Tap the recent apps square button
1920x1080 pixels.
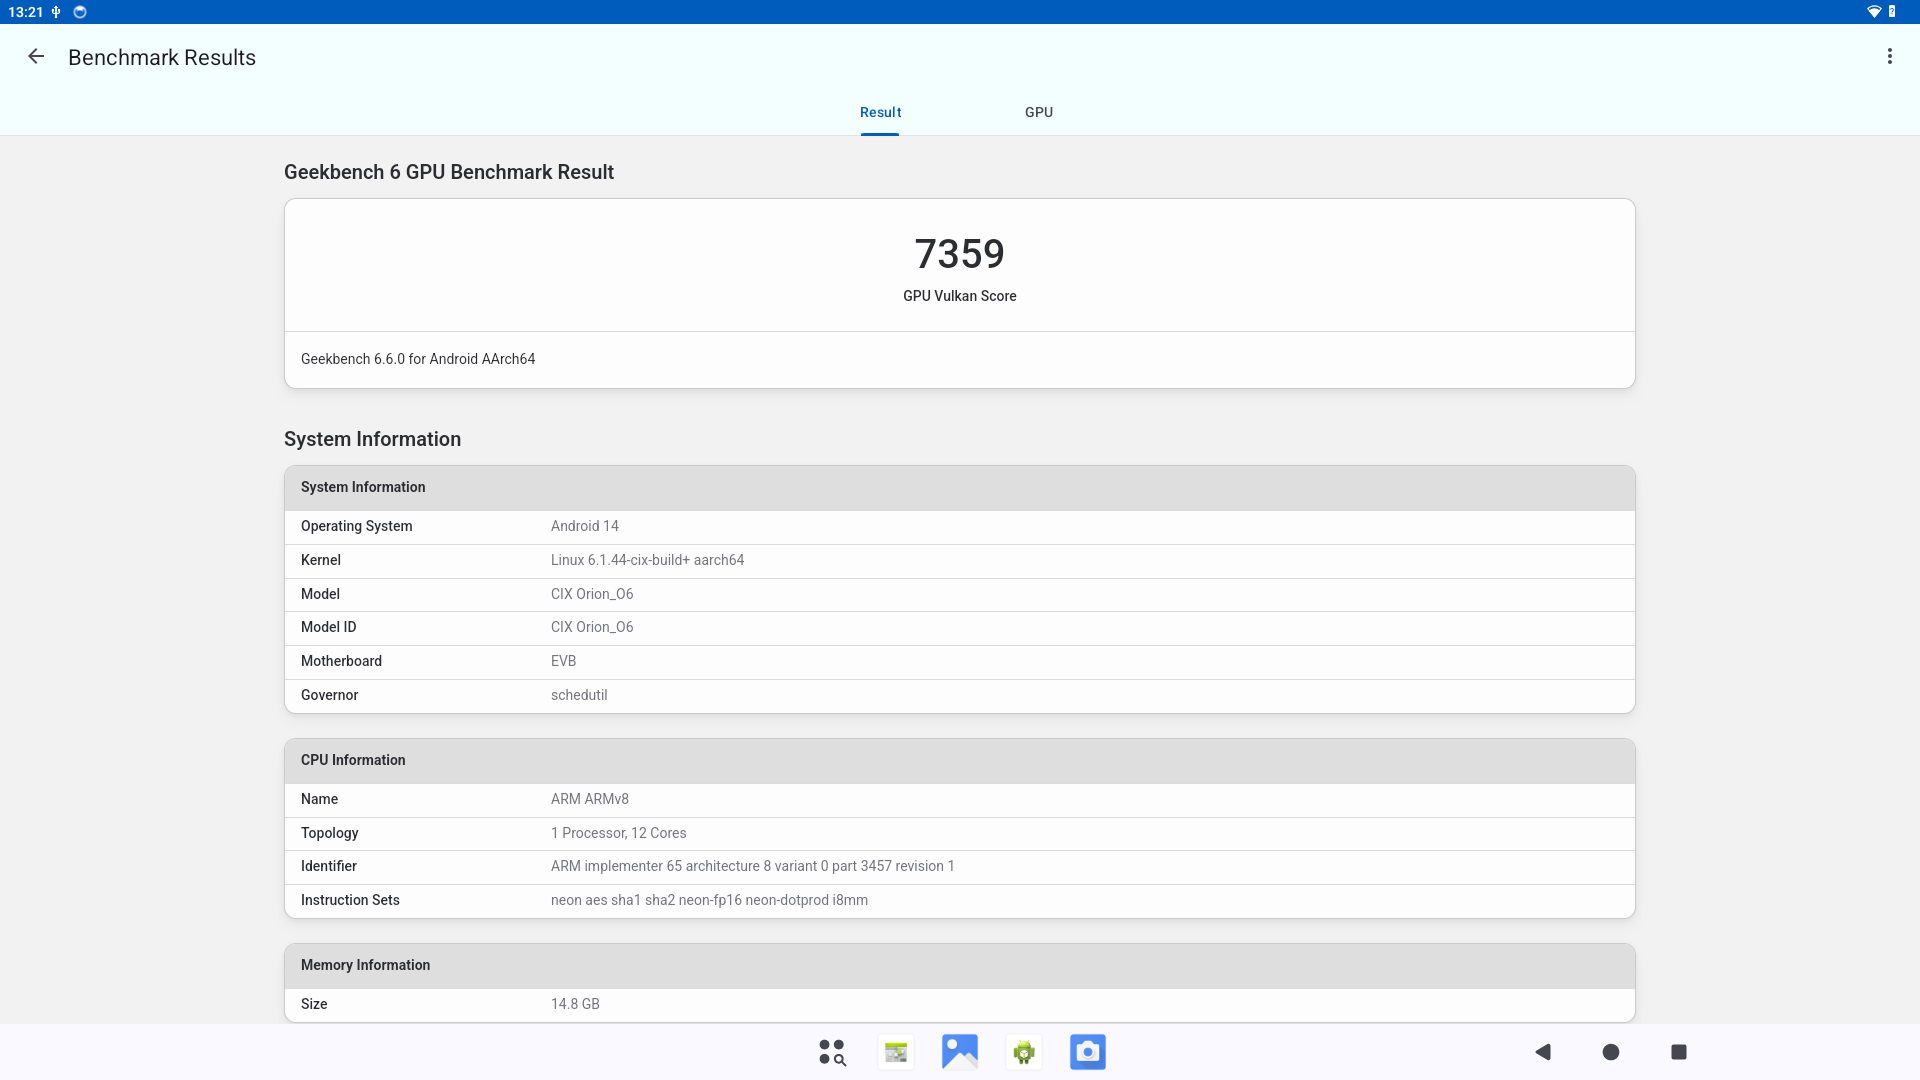pos(1679,1052)
